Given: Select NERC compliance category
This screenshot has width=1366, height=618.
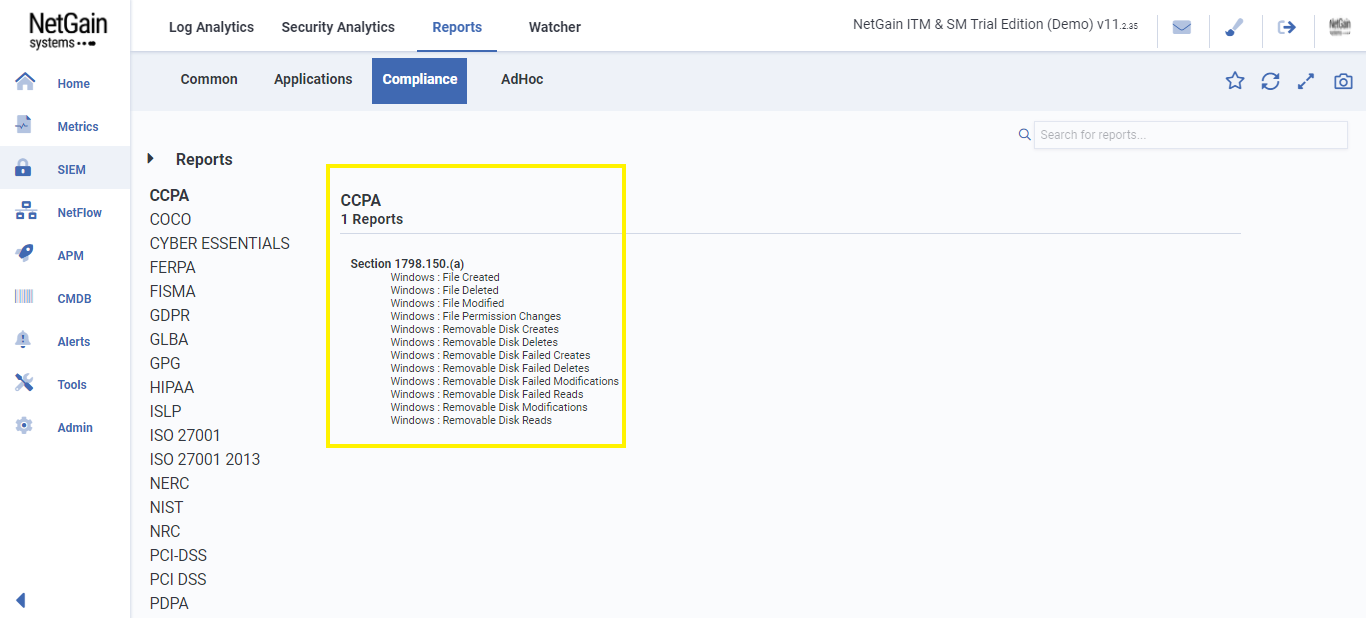Looking at the screenshot, I should click(x=169, y=483).
